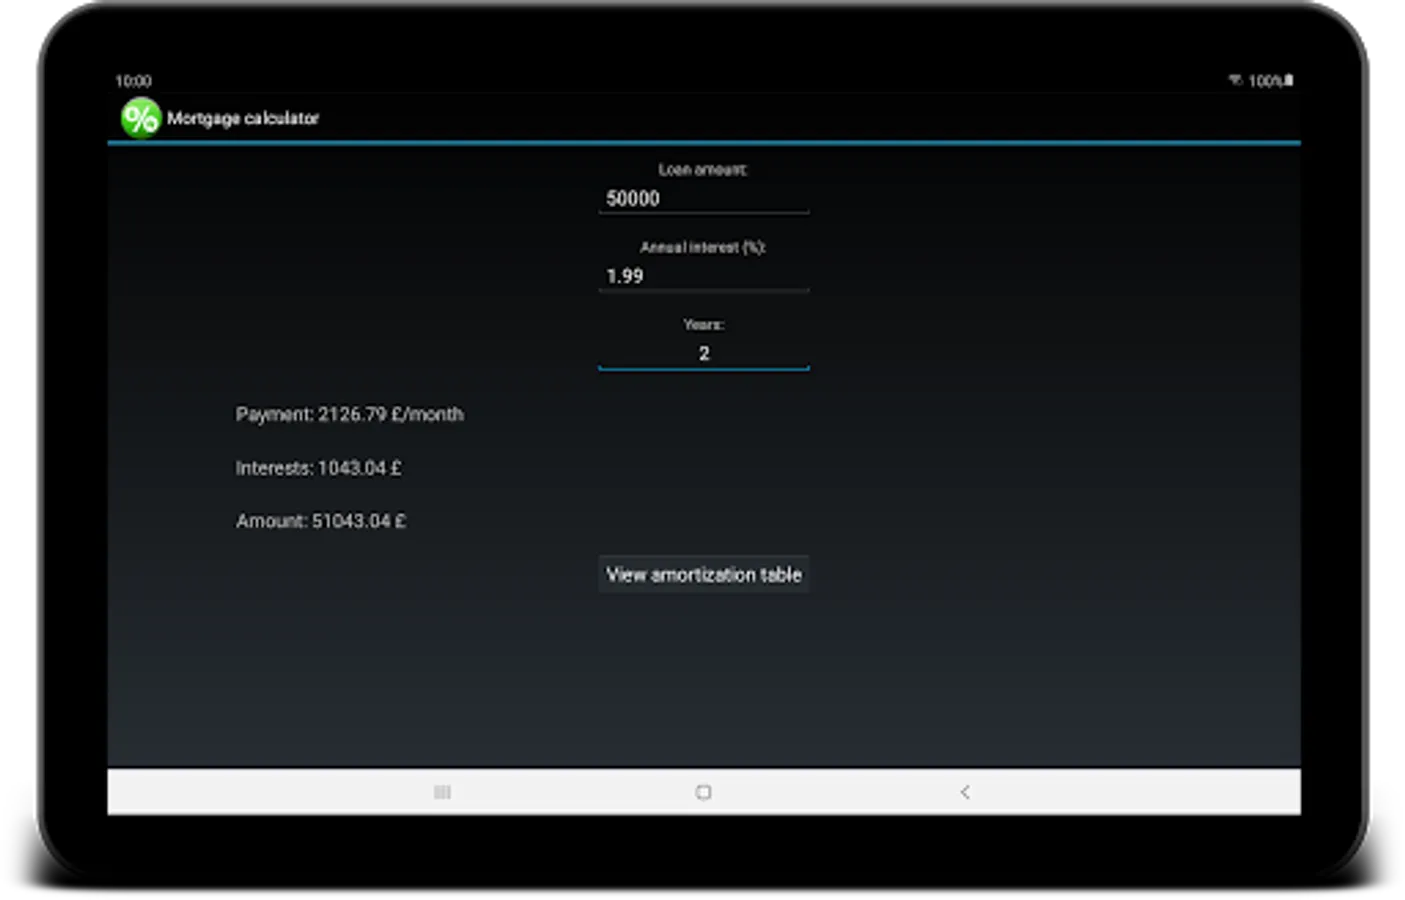The height and width of the screenshot is (900, 1405).
Task: Tap the battery status icon
Action: pos(1289,80)
